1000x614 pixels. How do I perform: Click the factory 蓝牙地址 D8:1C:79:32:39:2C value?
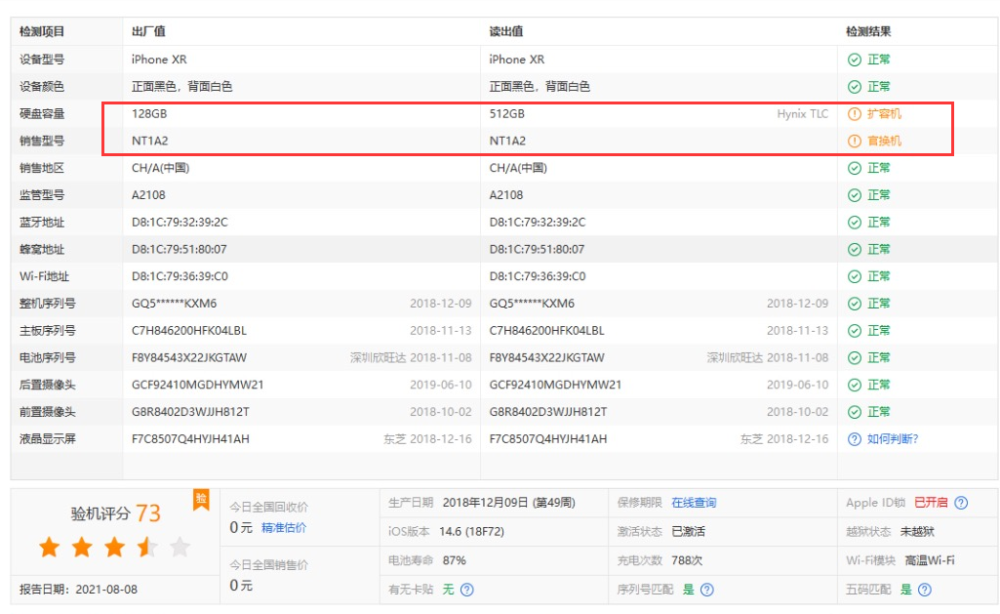[x=180, y=223]
